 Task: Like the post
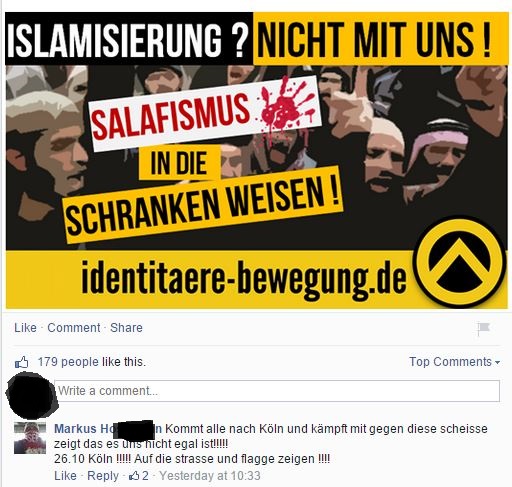[25, 328]
